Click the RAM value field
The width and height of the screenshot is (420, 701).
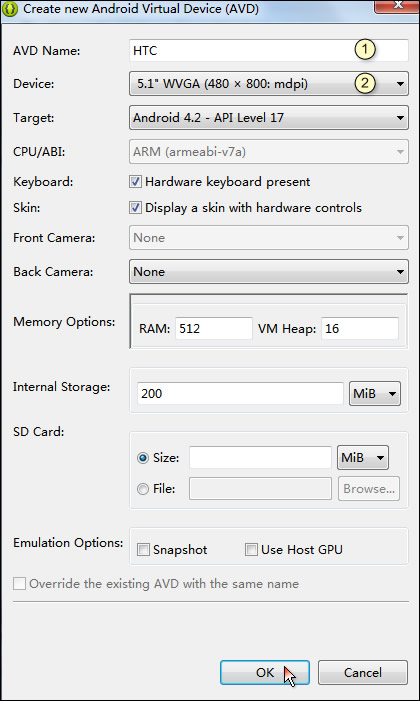pyautogui.click(x=214, y=329)
